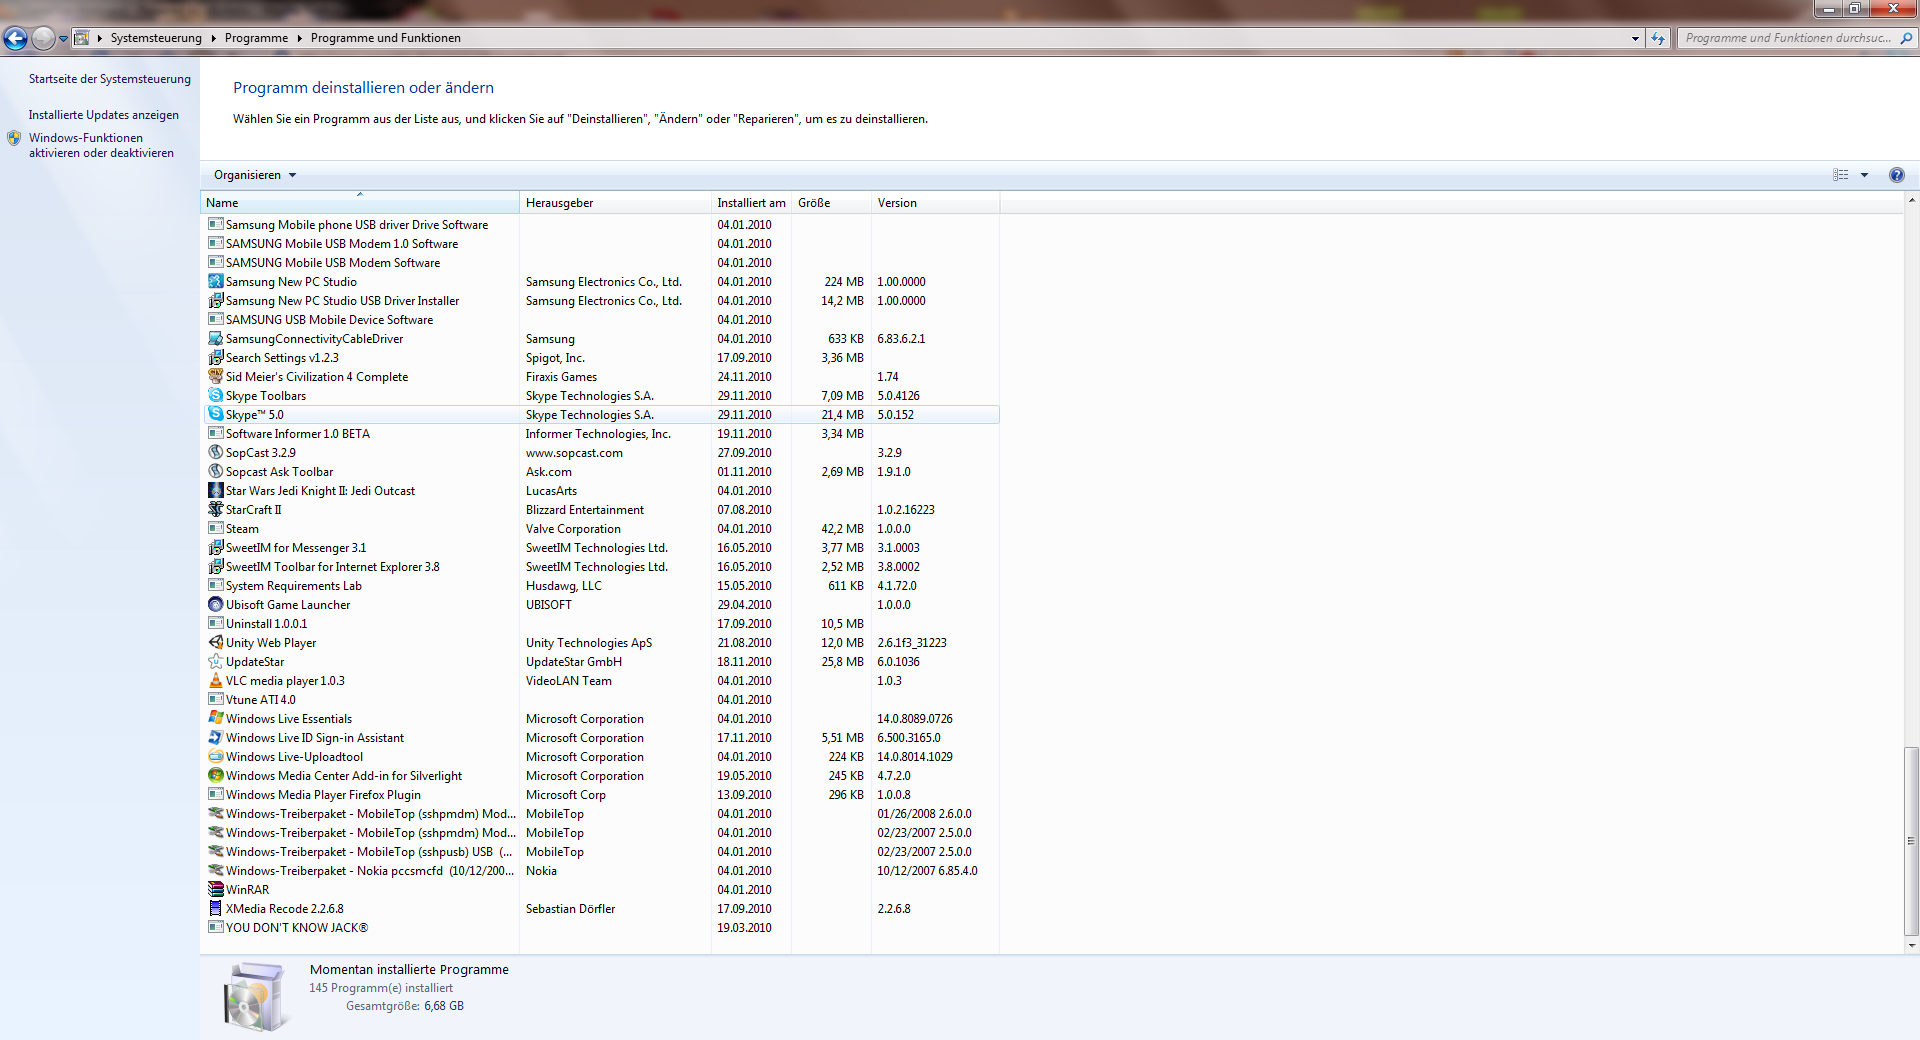This screenshot has width=1920, height=1040.
Task: Click Systemsteuerung in the breadcrumb
Action: click(156, 38)
